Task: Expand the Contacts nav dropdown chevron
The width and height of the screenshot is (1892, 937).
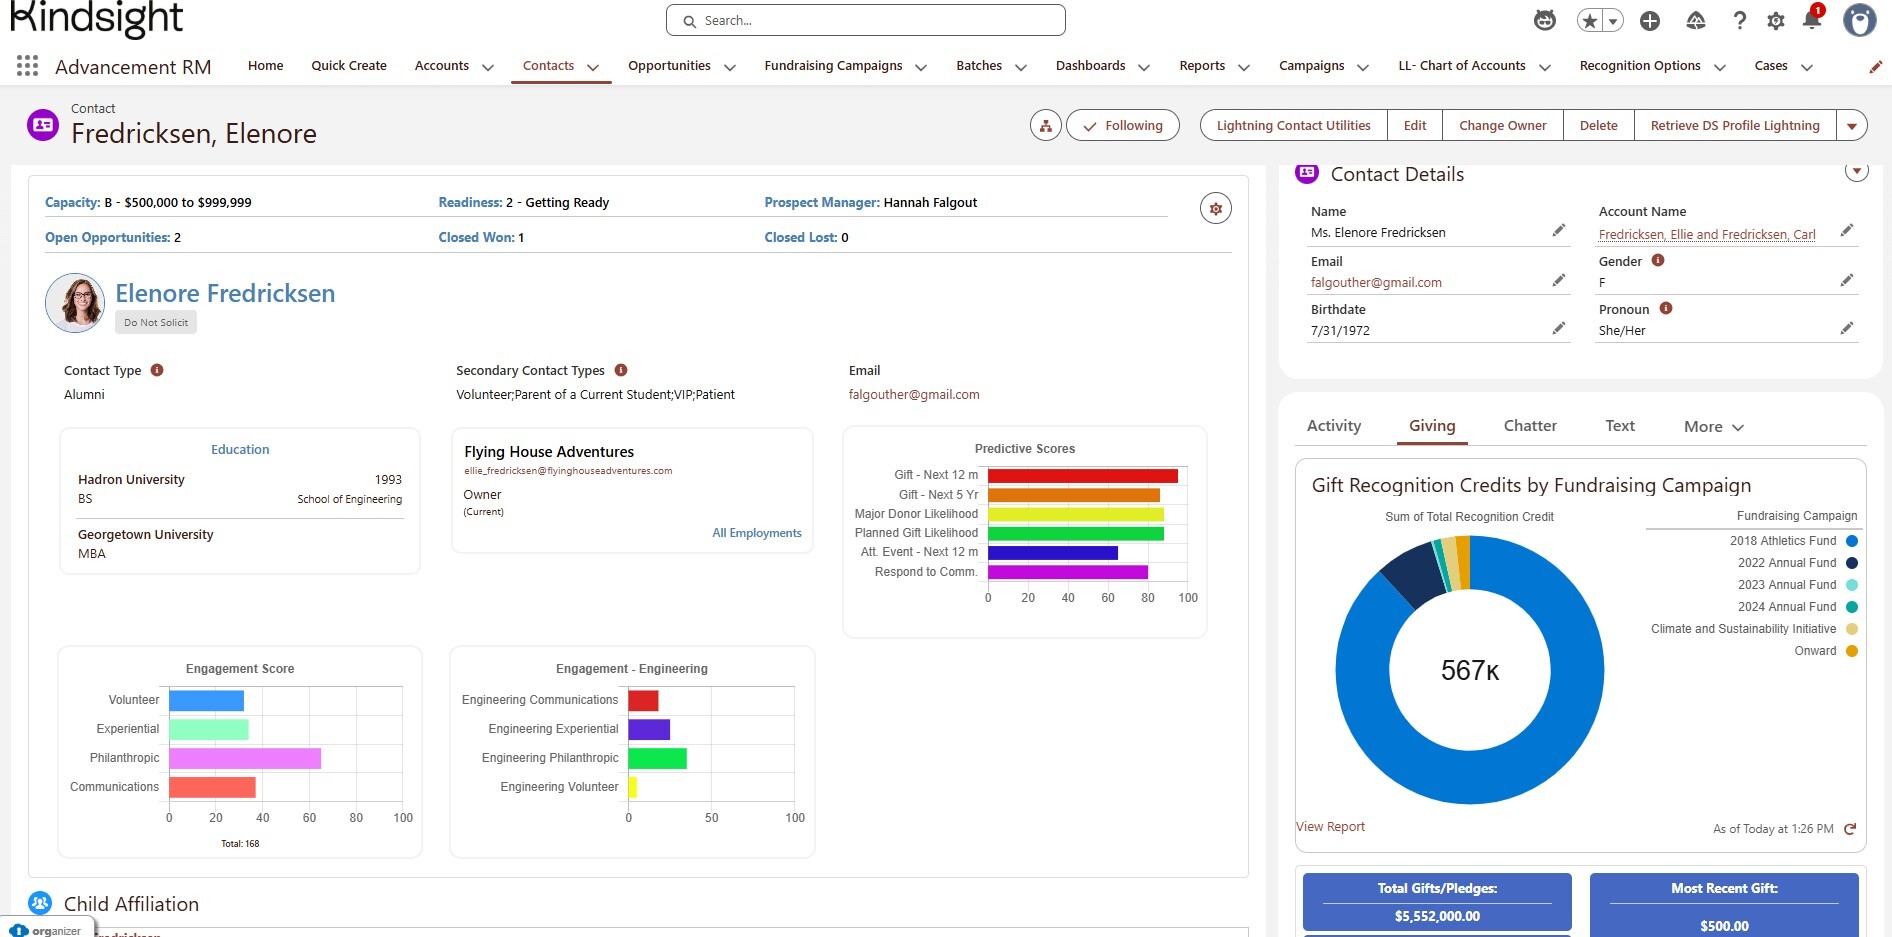Action: coord(593,67)
